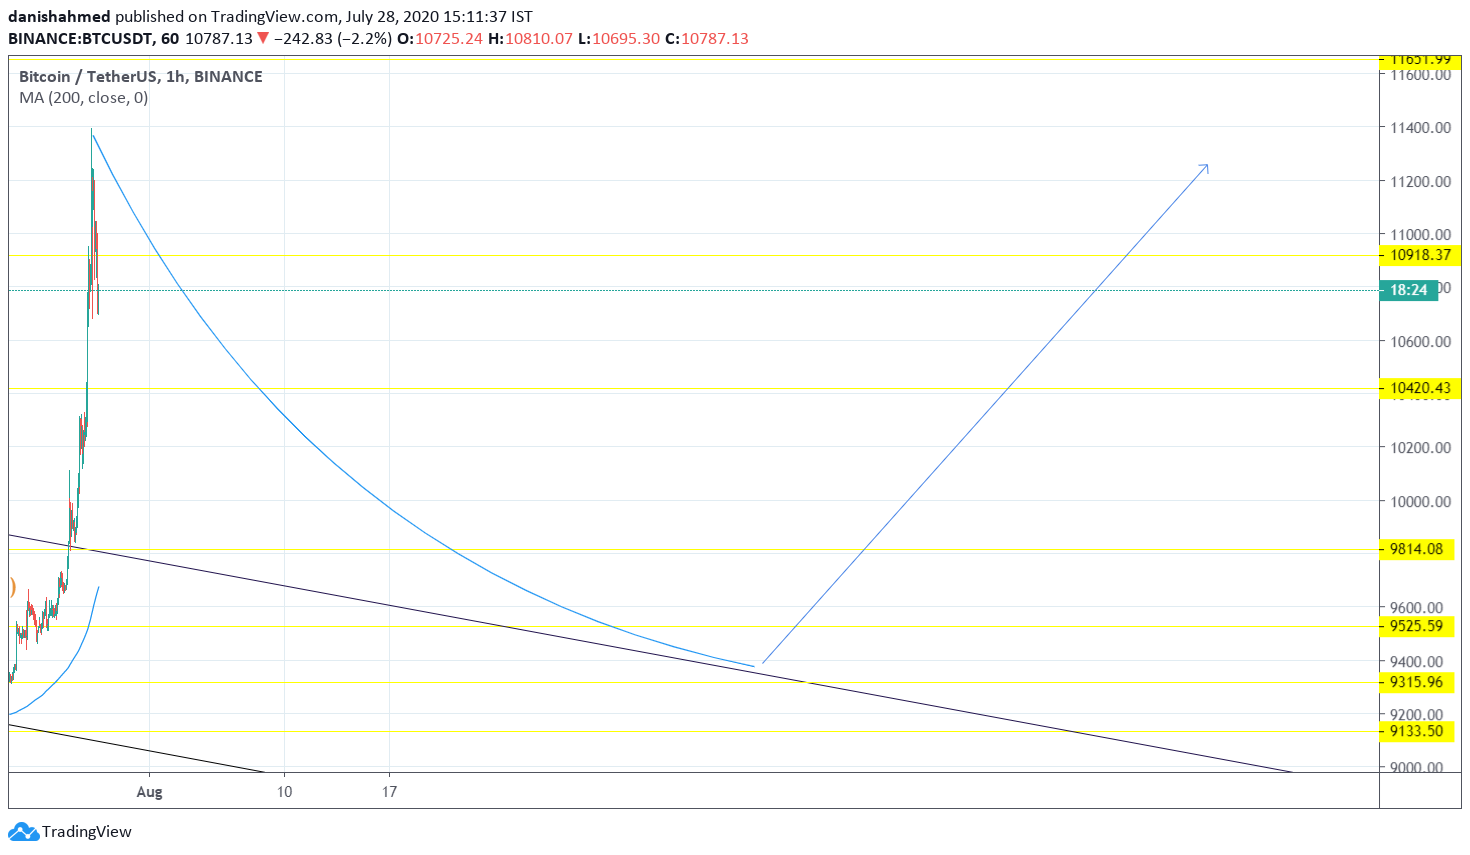Click the 10 date label on time axis

[285, 792]
